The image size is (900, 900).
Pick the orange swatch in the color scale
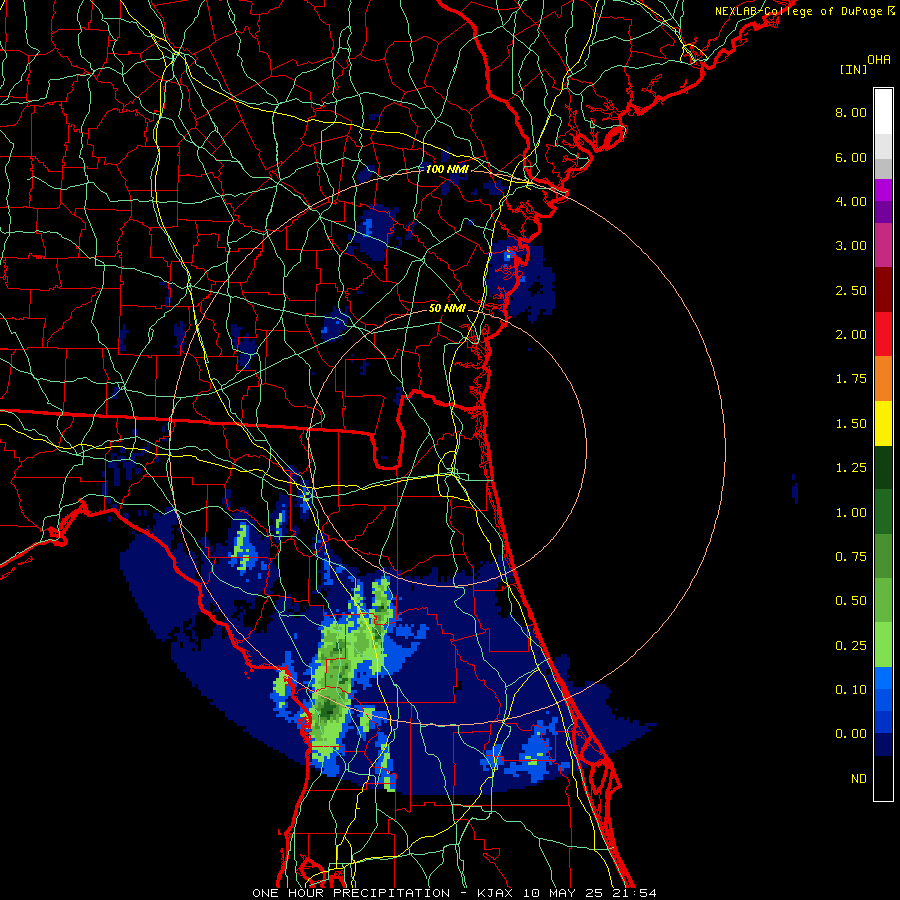coord(883,379)
